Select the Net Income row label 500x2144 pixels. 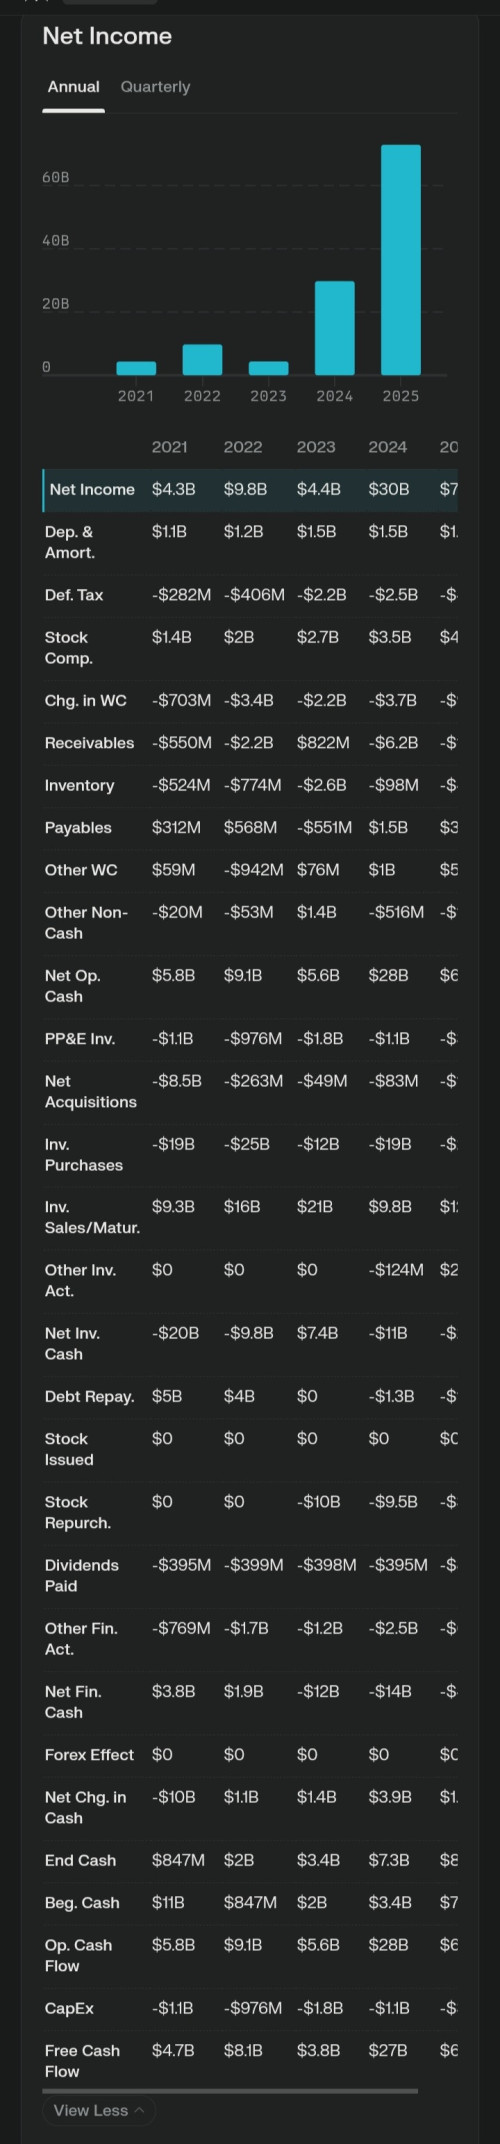[x=92, y=489]
